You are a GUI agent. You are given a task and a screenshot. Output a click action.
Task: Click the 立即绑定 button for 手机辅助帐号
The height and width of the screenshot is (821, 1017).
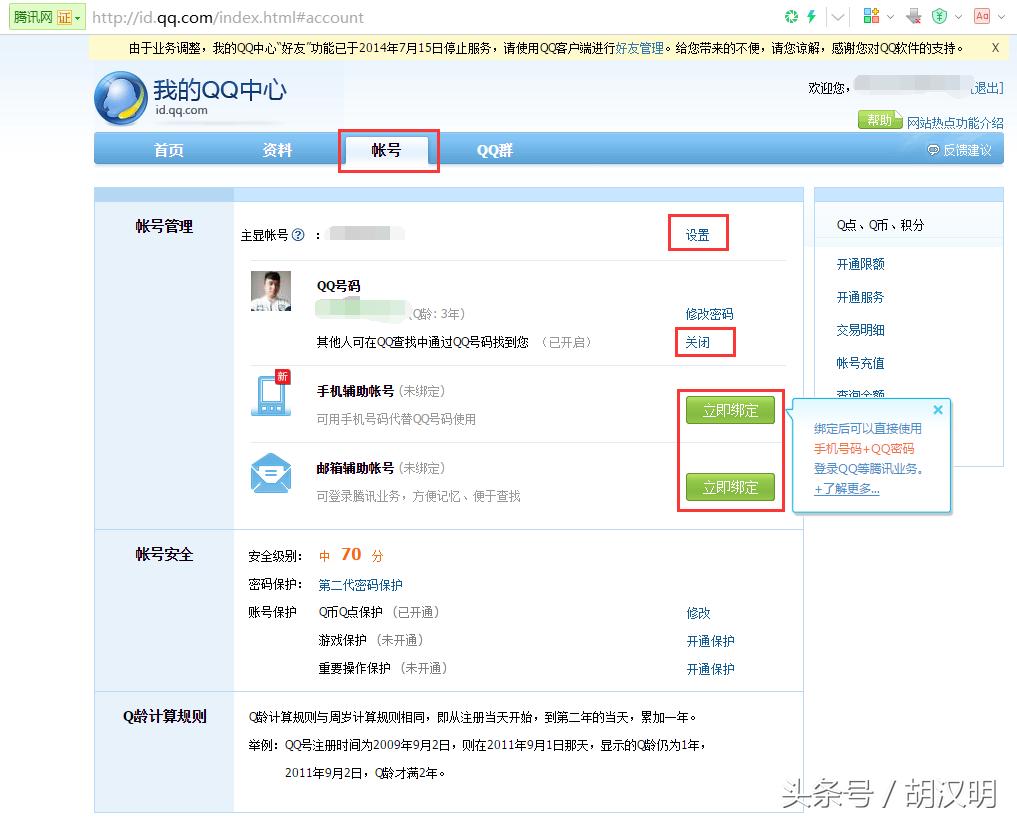[730, 410]
